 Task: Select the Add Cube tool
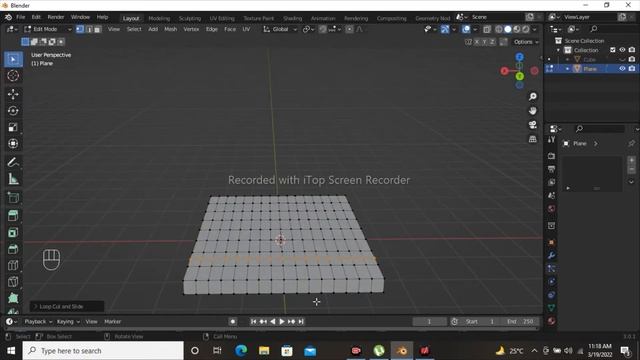click(x=13, y=198)
